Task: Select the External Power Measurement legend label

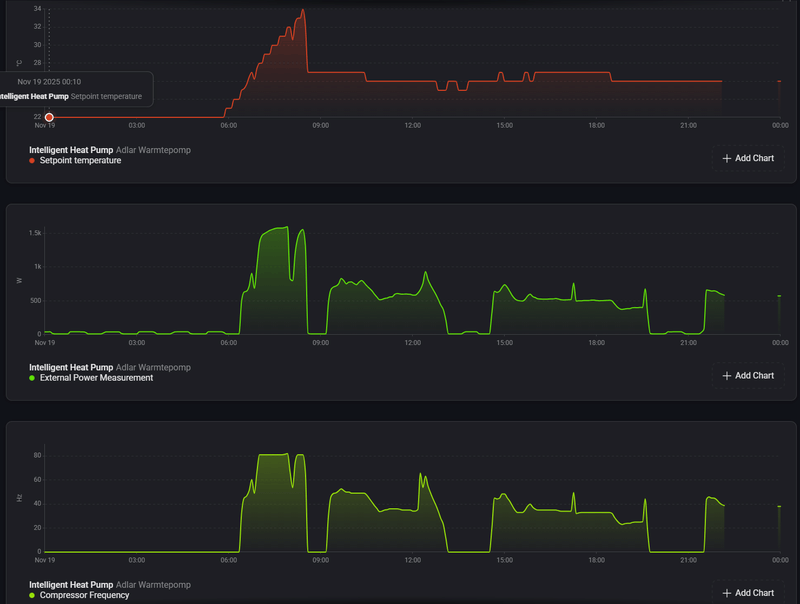Action: (96, 378)
